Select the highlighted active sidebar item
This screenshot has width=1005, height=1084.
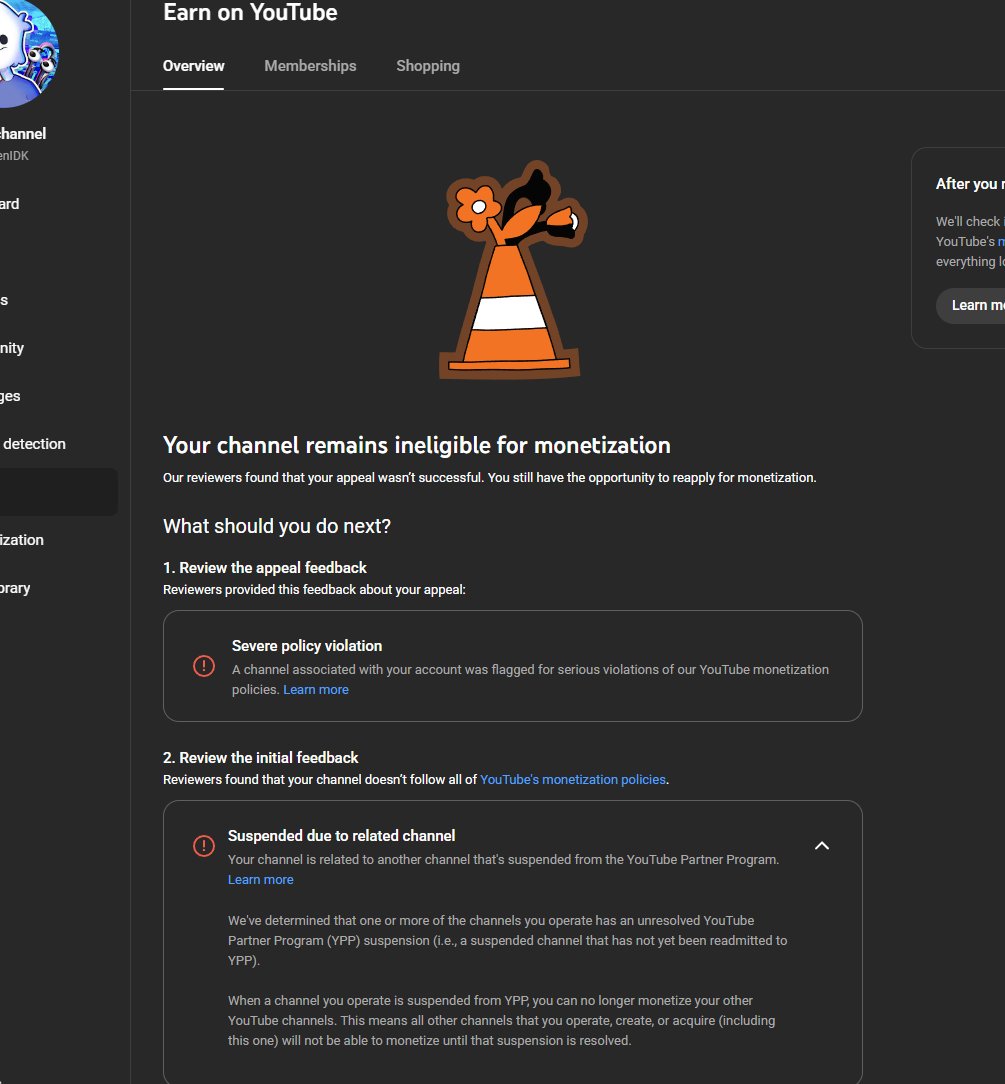point(59,492)
